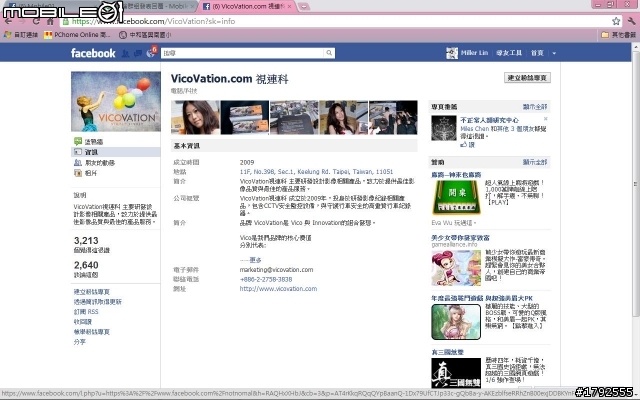Click the subscribe via RSS link
The height and width of the screenshot is (400, 640).
(x=86, y=311)
